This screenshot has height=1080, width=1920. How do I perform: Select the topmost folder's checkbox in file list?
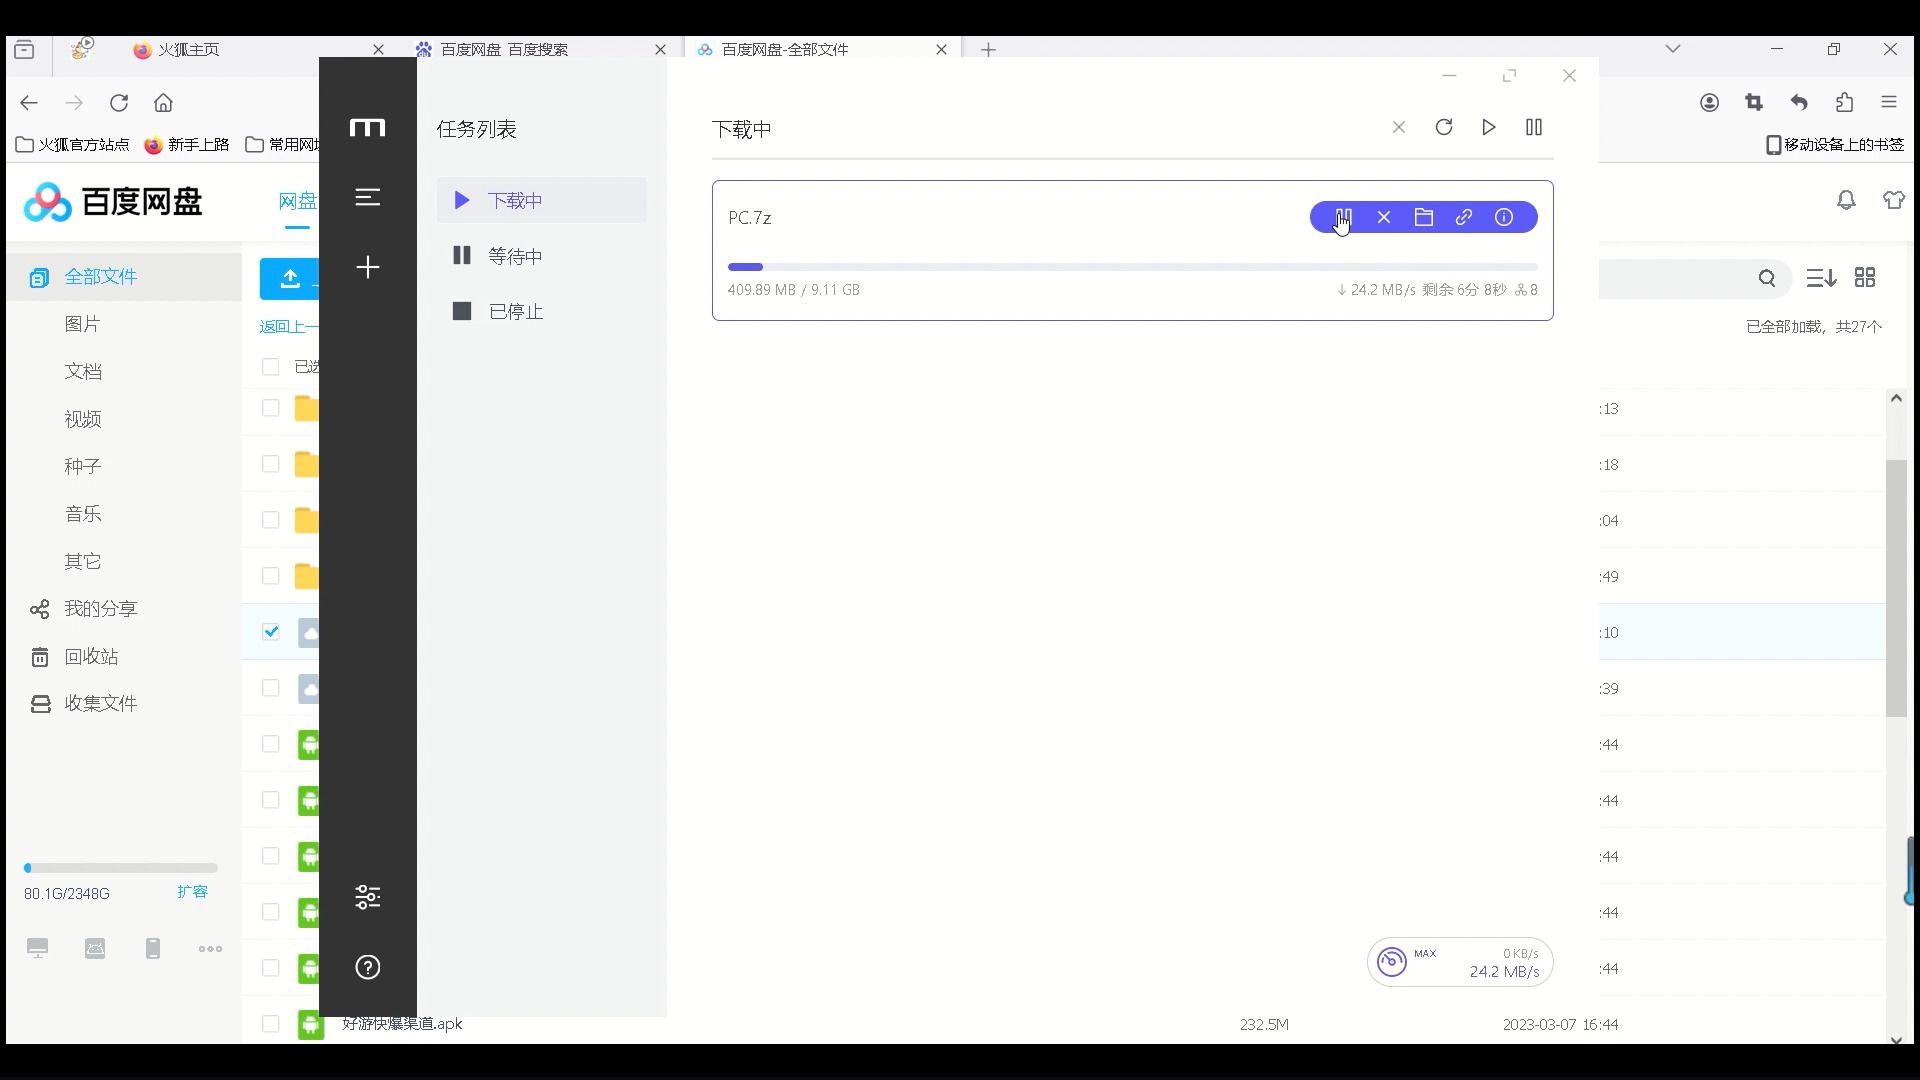(x=270, y=408)
